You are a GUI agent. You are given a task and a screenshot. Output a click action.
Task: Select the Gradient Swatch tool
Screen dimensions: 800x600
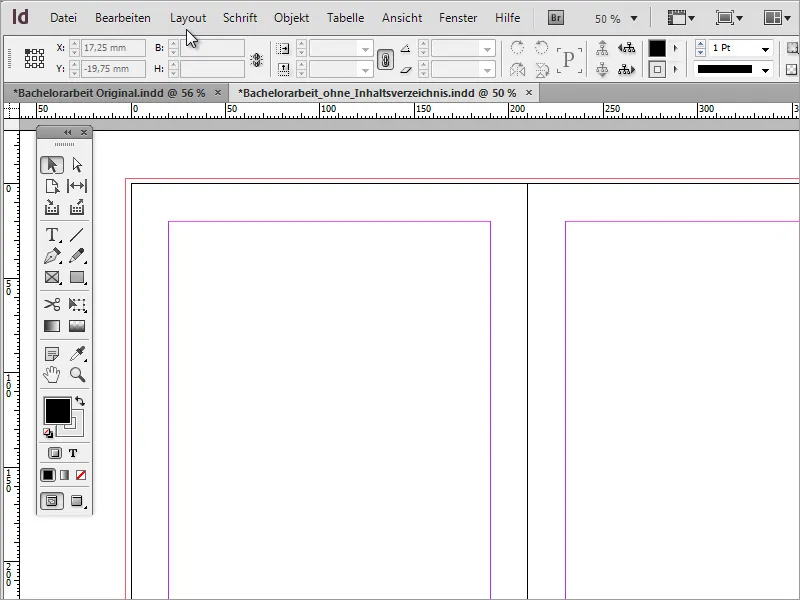point(52,326)
